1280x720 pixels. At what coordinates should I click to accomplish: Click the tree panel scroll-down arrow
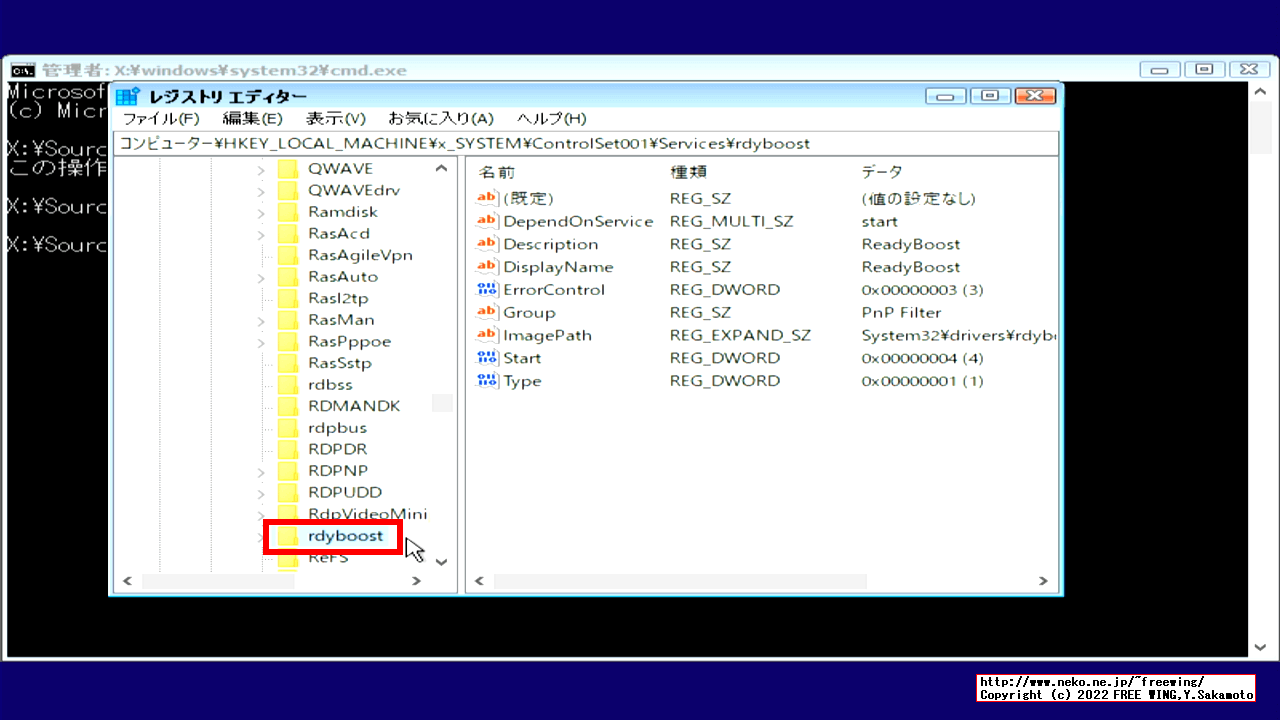pyautogui.click(x=441, y=562)
